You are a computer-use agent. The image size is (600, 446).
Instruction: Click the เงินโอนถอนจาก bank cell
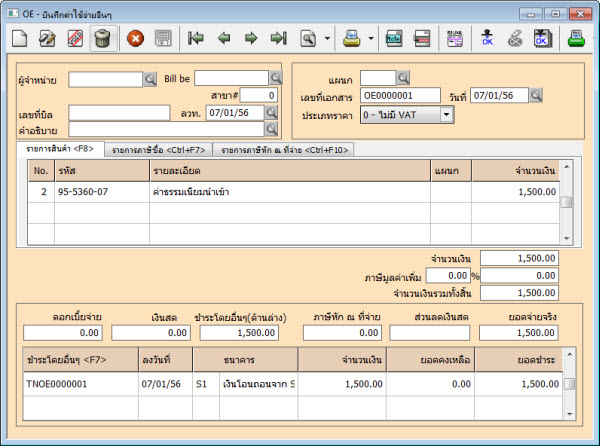(x=259, y=384)
